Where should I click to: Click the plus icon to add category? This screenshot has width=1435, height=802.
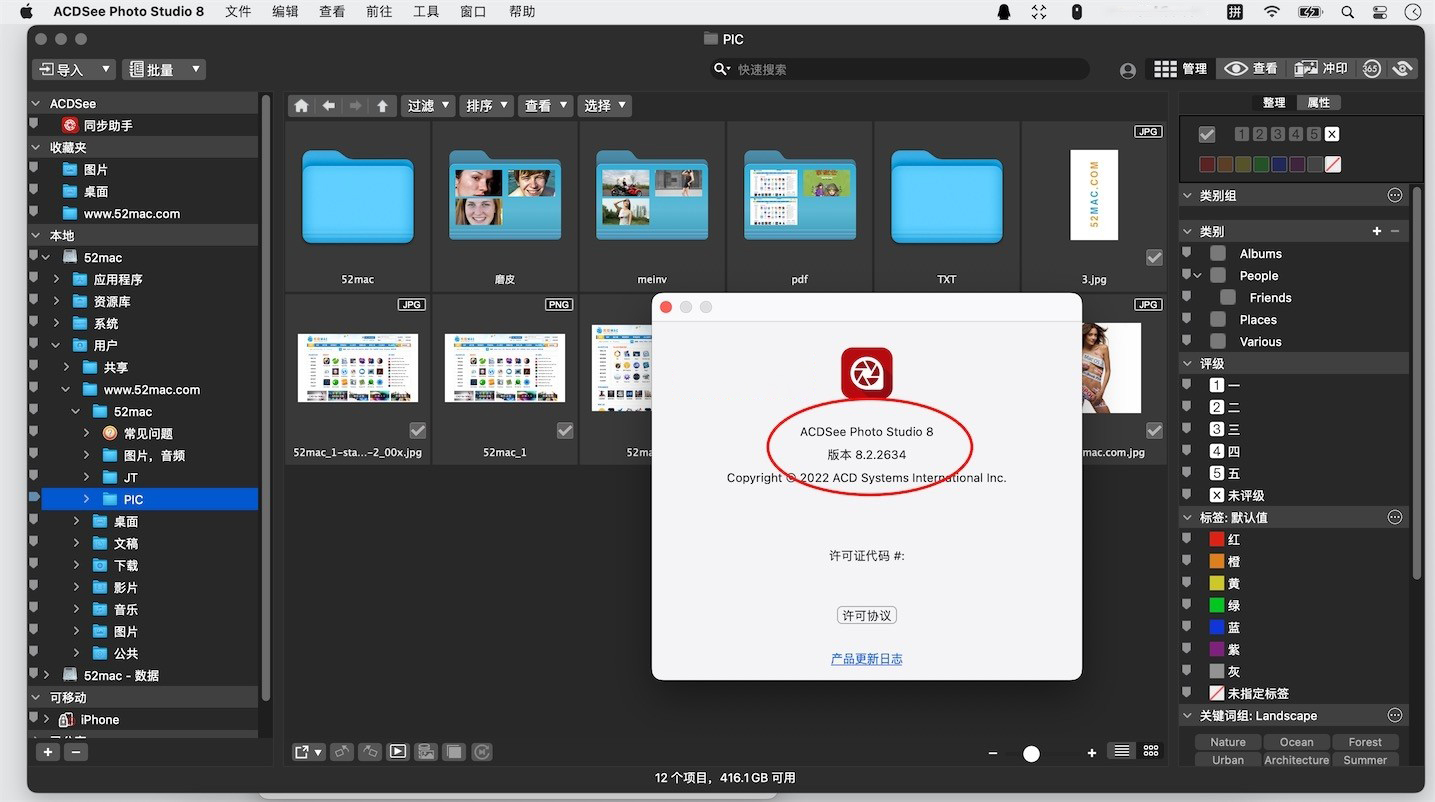1377,232
